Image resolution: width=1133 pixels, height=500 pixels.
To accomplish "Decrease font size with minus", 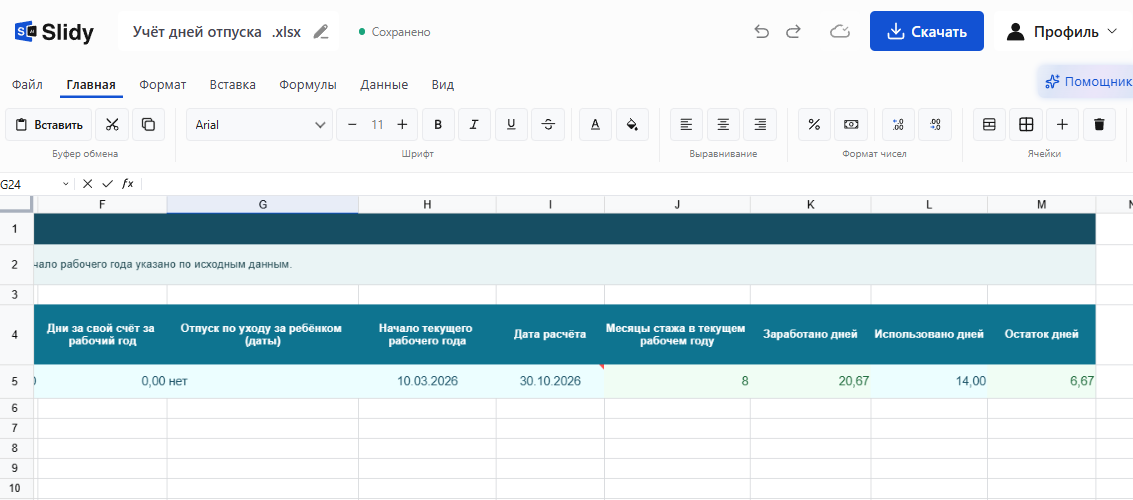I will pos(352,124).
